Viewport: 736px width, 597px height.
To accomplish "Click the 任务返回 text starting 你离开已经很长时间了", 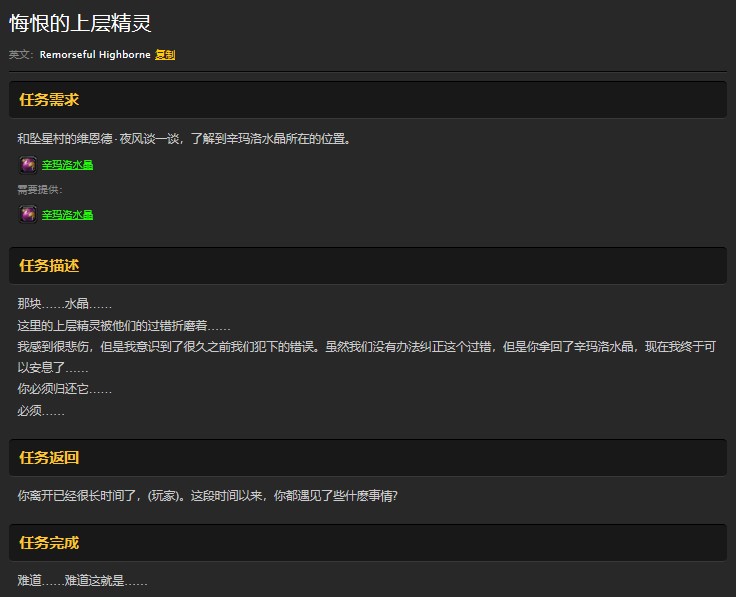I will (x=207, y=495).
